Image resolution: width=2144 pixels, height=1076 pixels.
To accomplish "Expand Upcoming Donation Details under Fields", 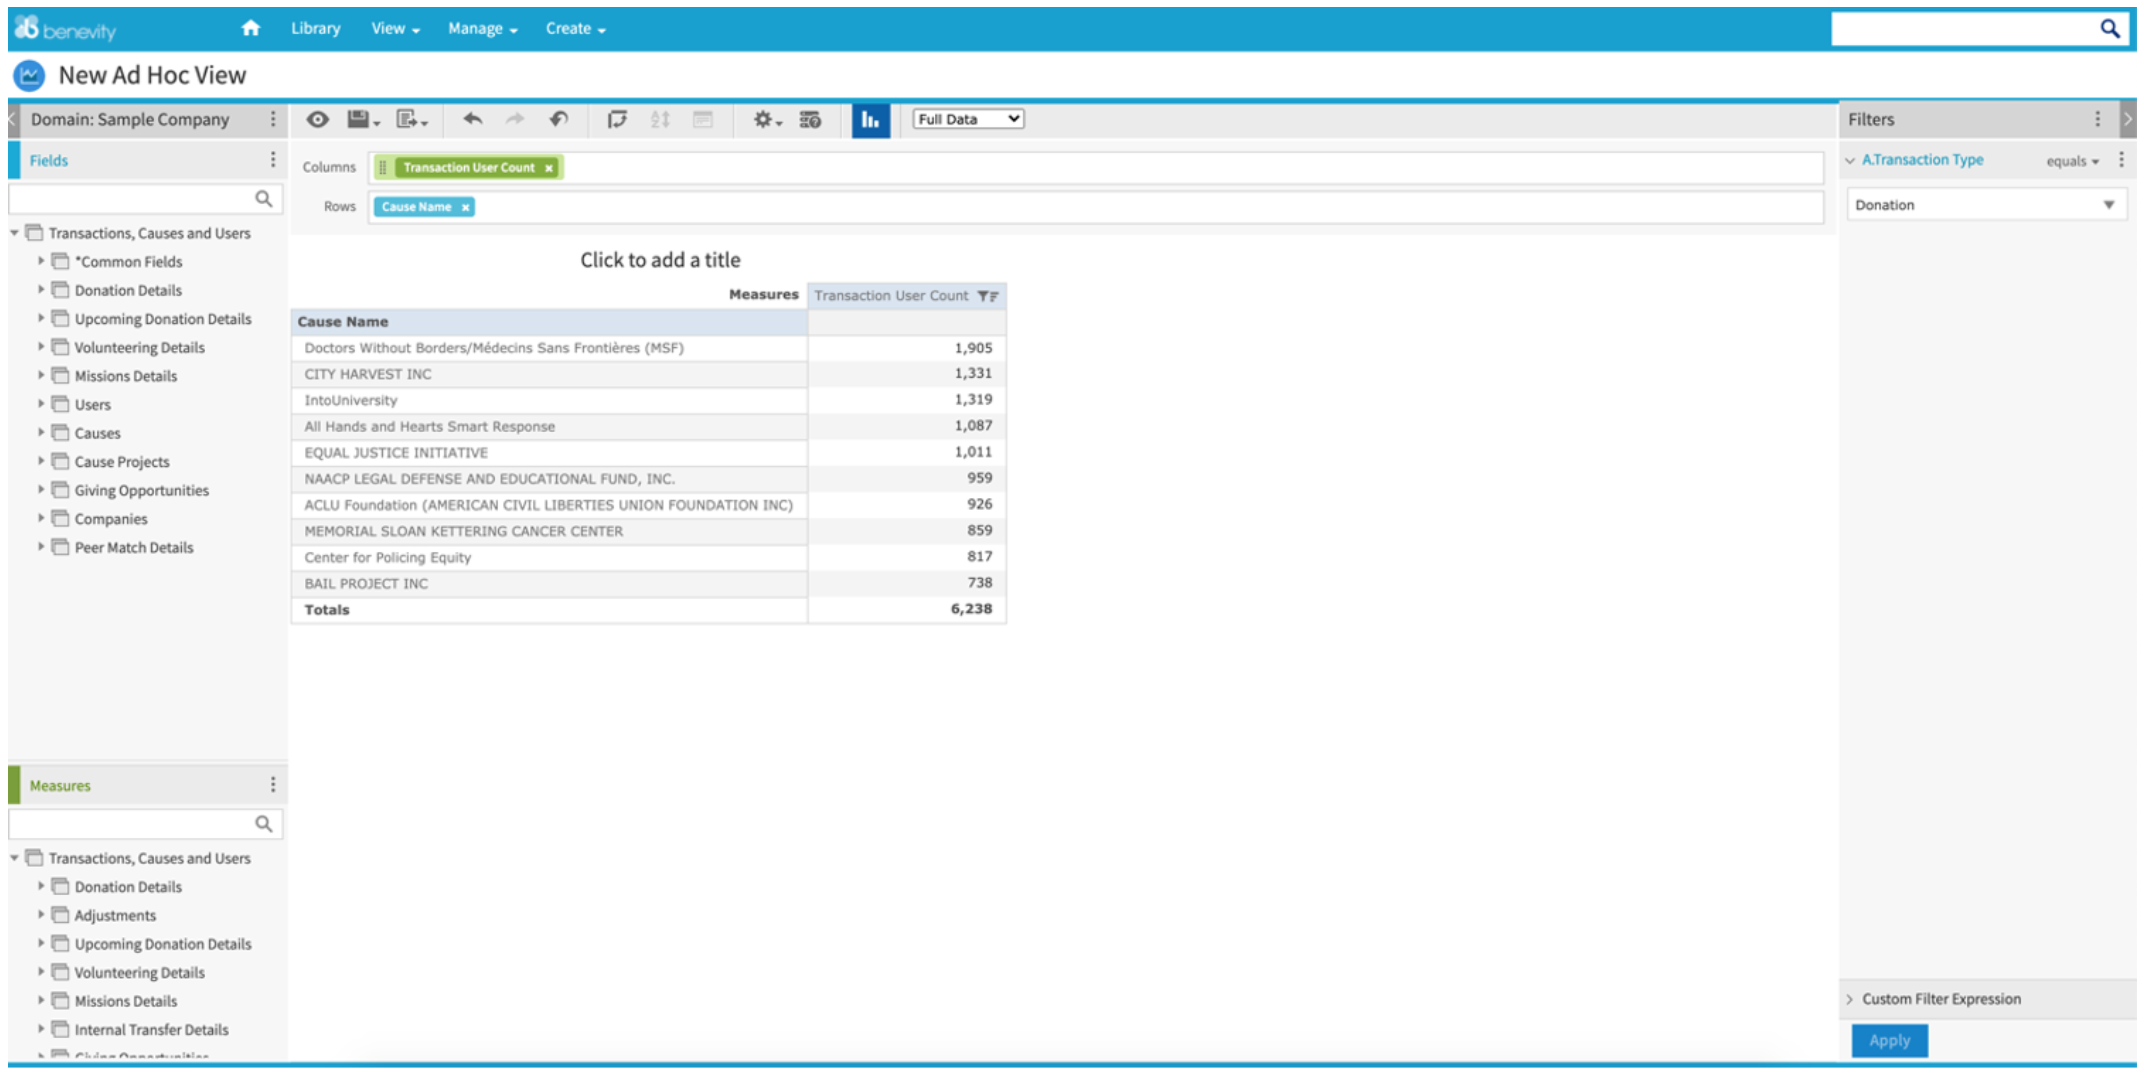I will tap(41, 319).
